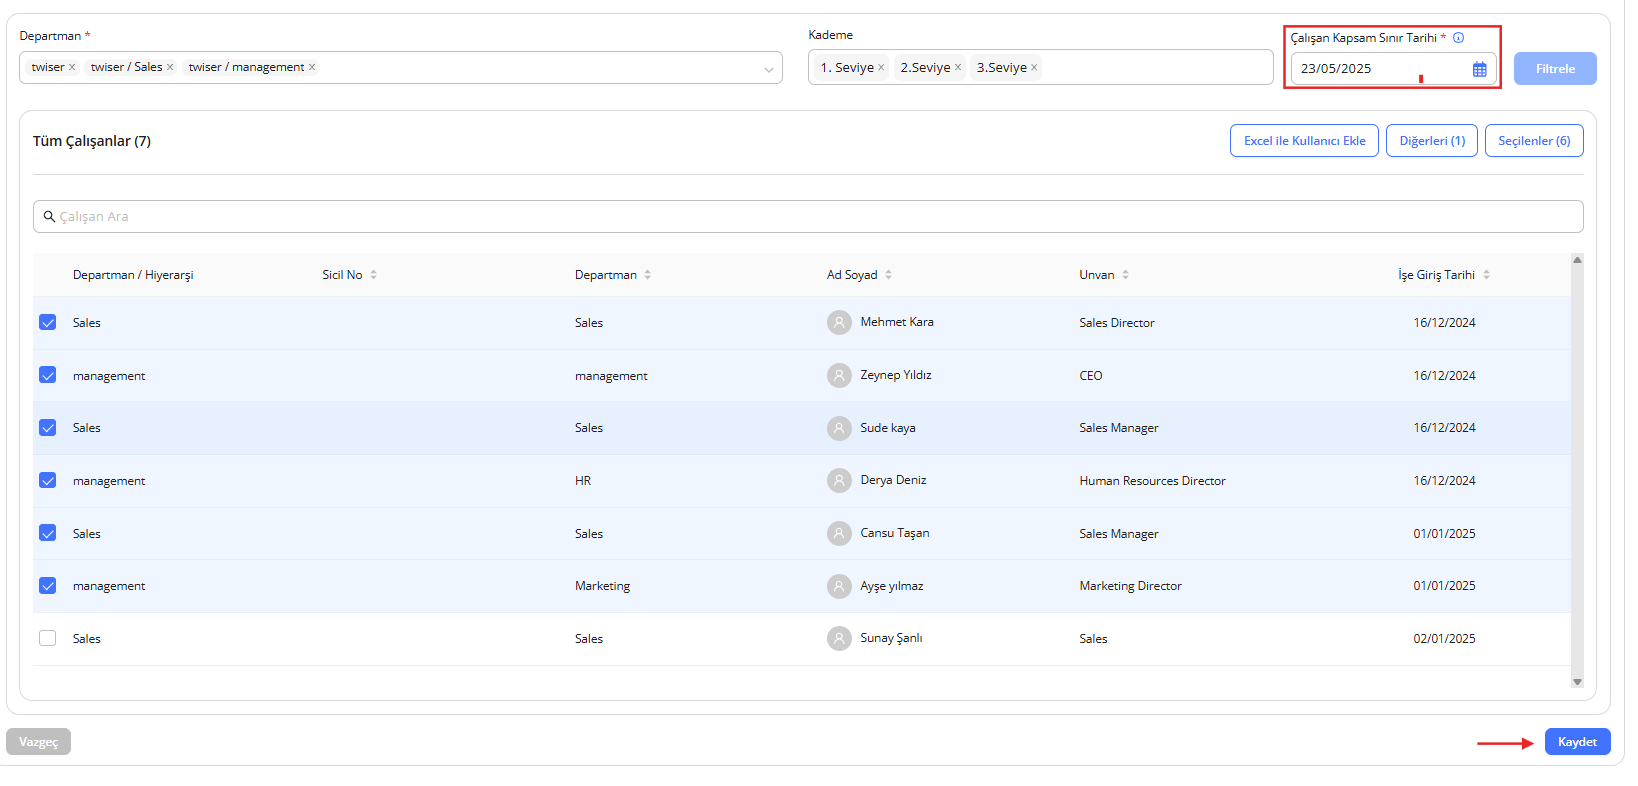Expand the Departman dropdown arrow
The image size is (1638, 786).
[768, 69]
